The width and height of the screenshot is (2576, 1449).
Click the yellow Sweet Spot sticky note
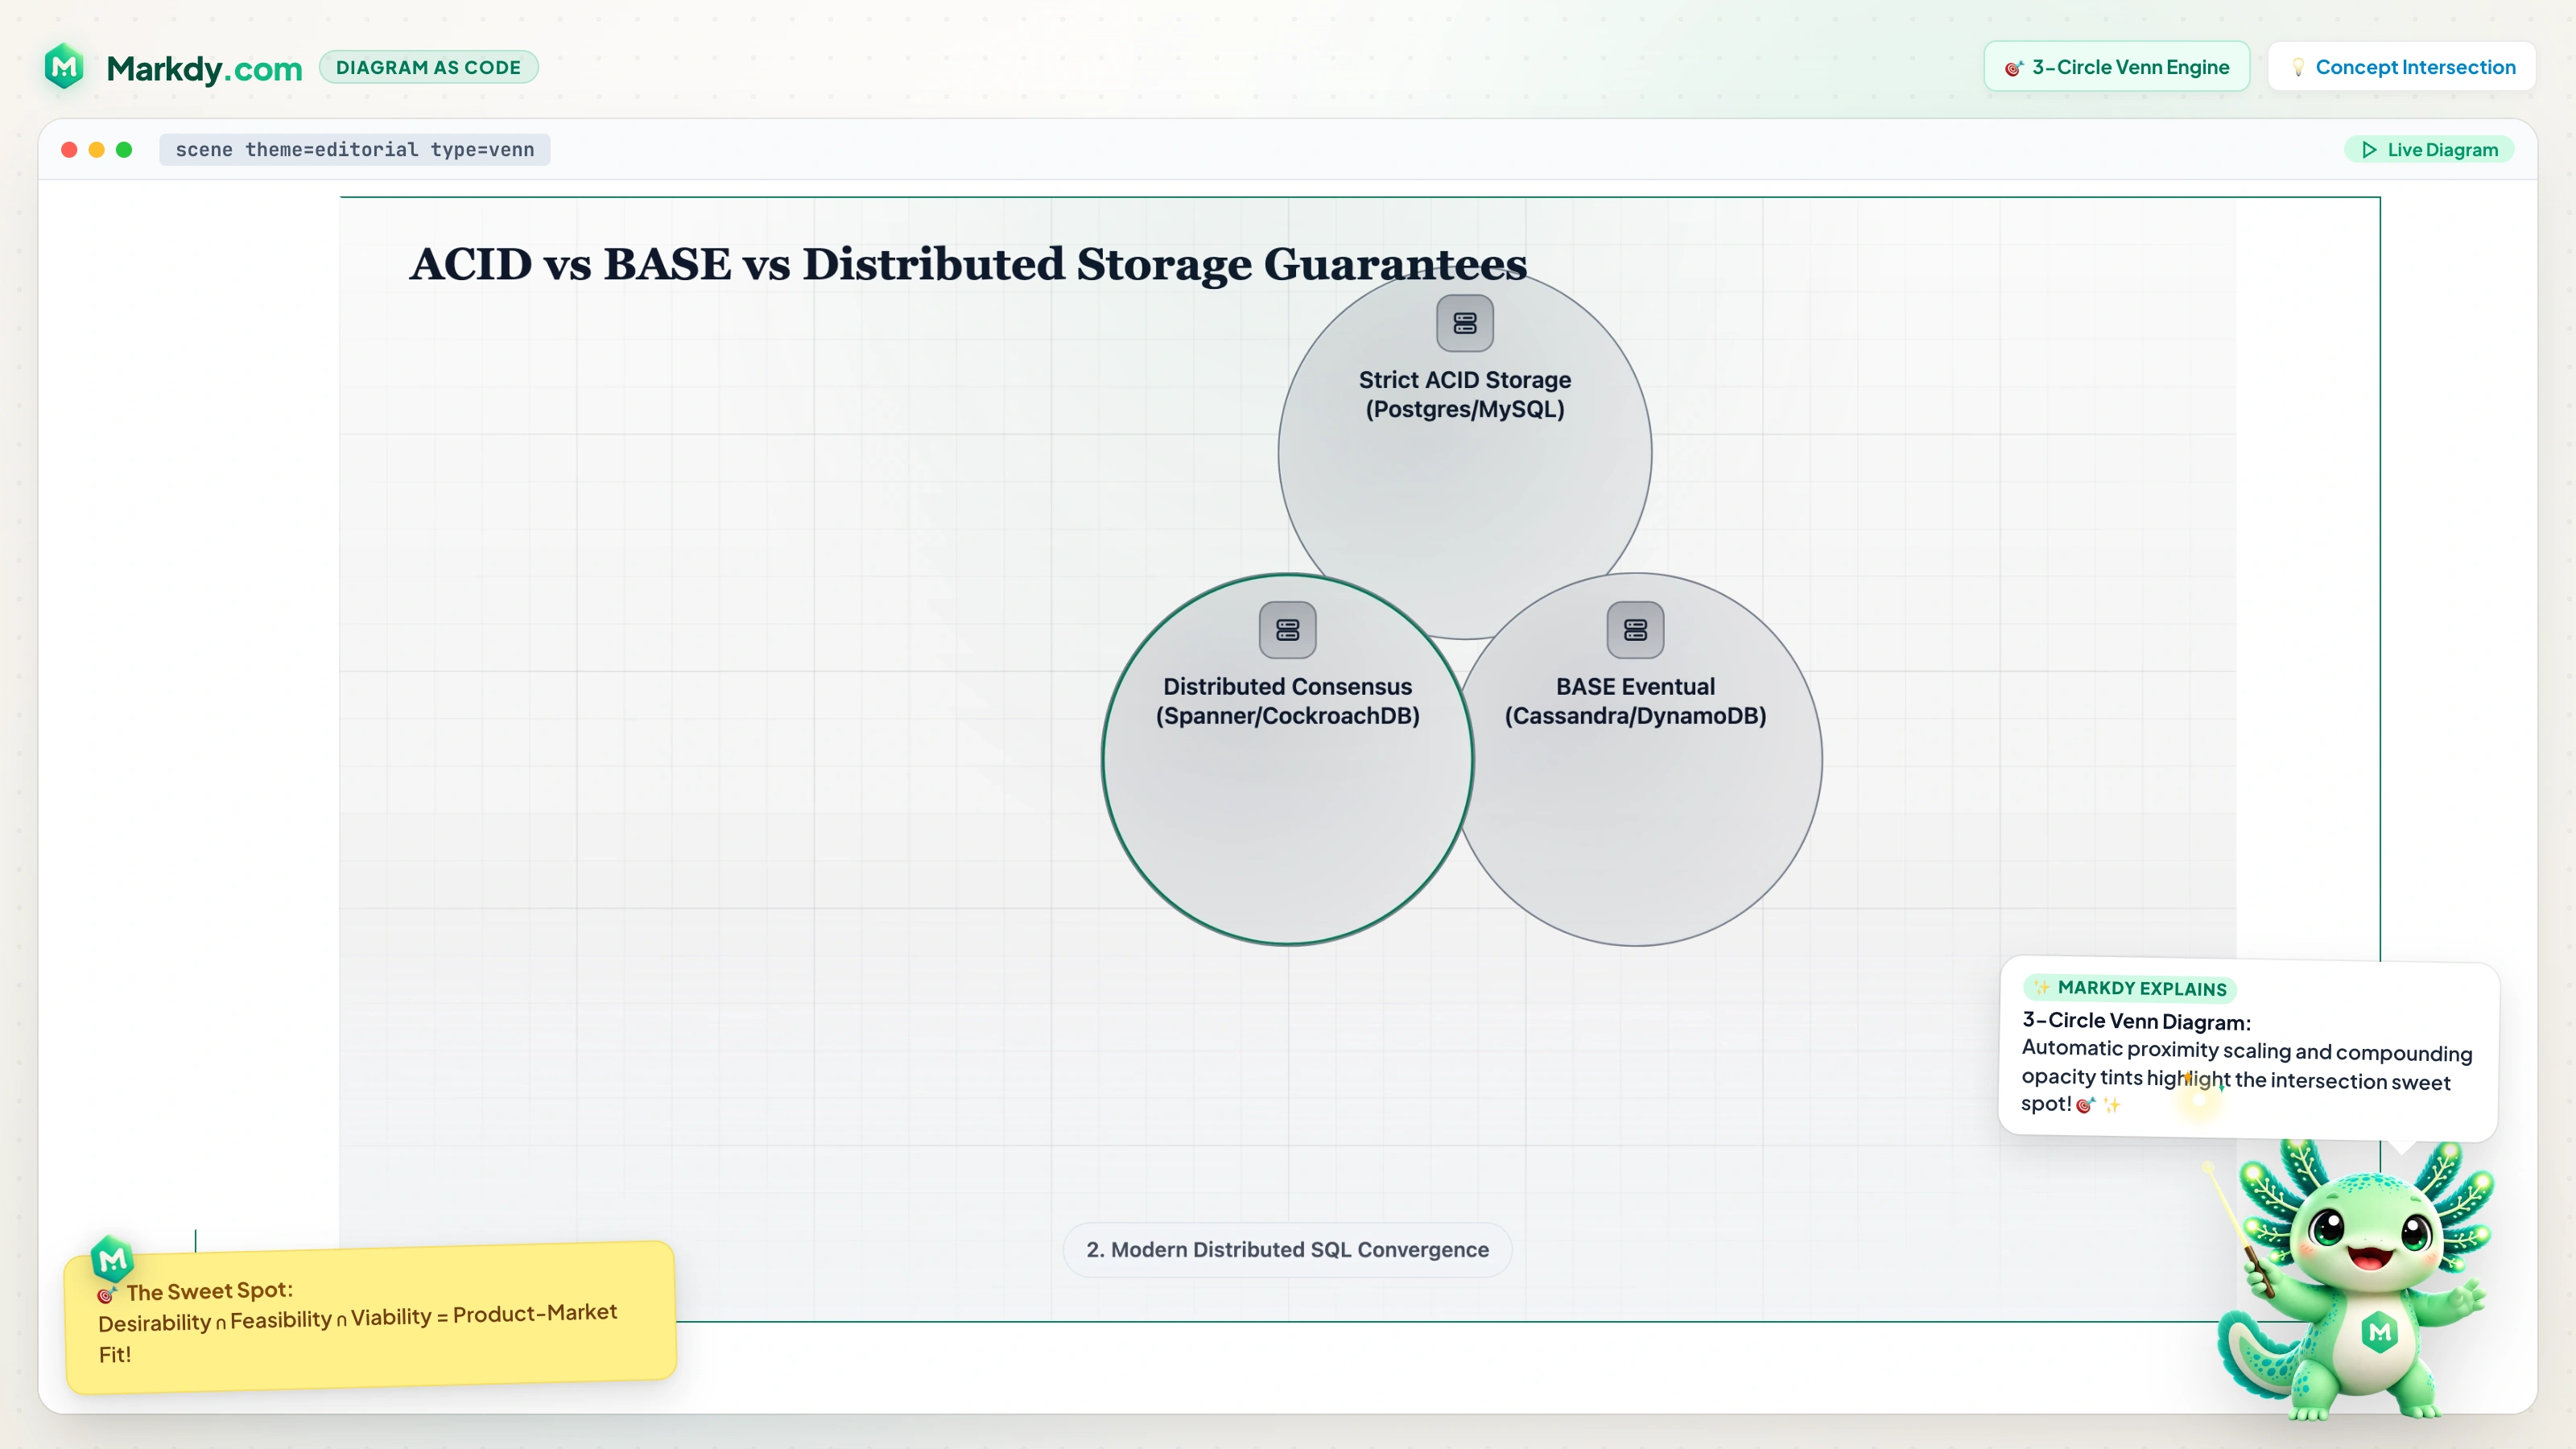pos(371,1317)
